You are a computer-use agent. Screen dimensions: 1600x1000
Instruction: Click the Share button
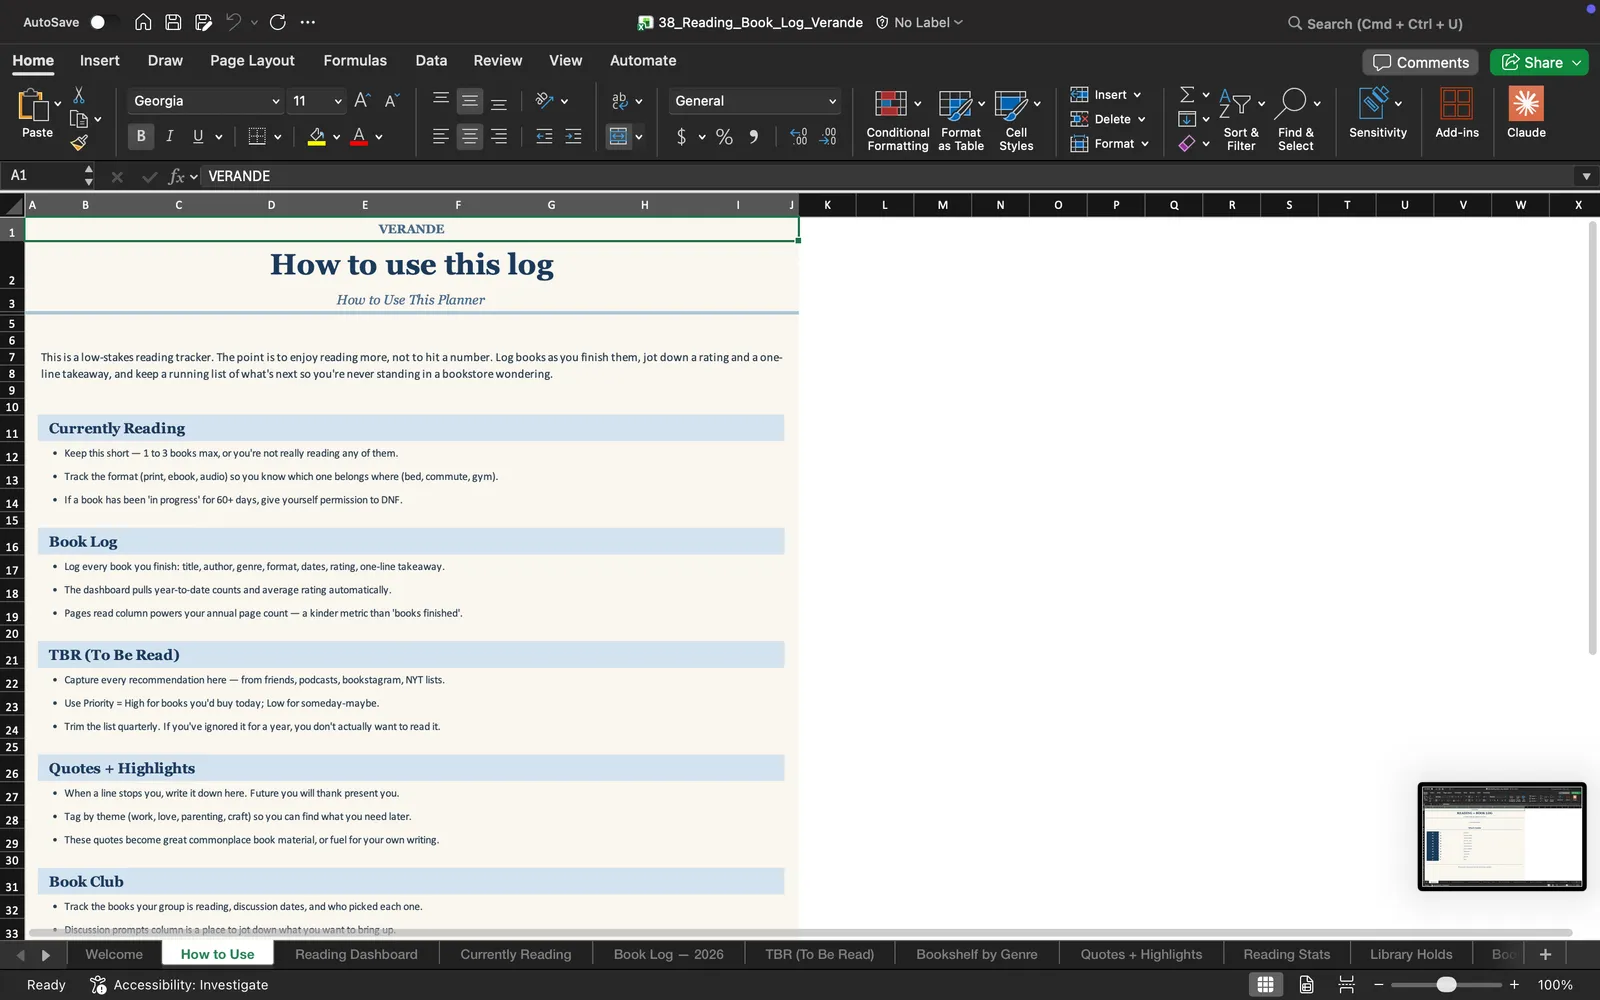tap(1540, 62)
